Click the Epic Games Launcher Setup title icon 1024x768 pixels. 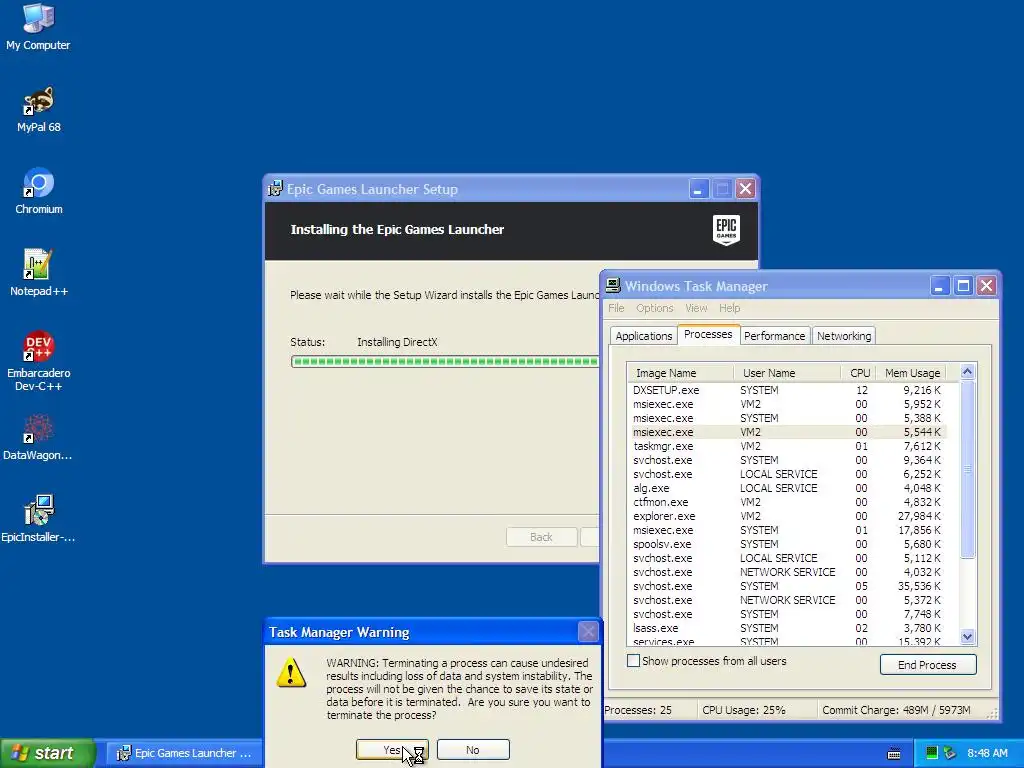tap(276, 189)
